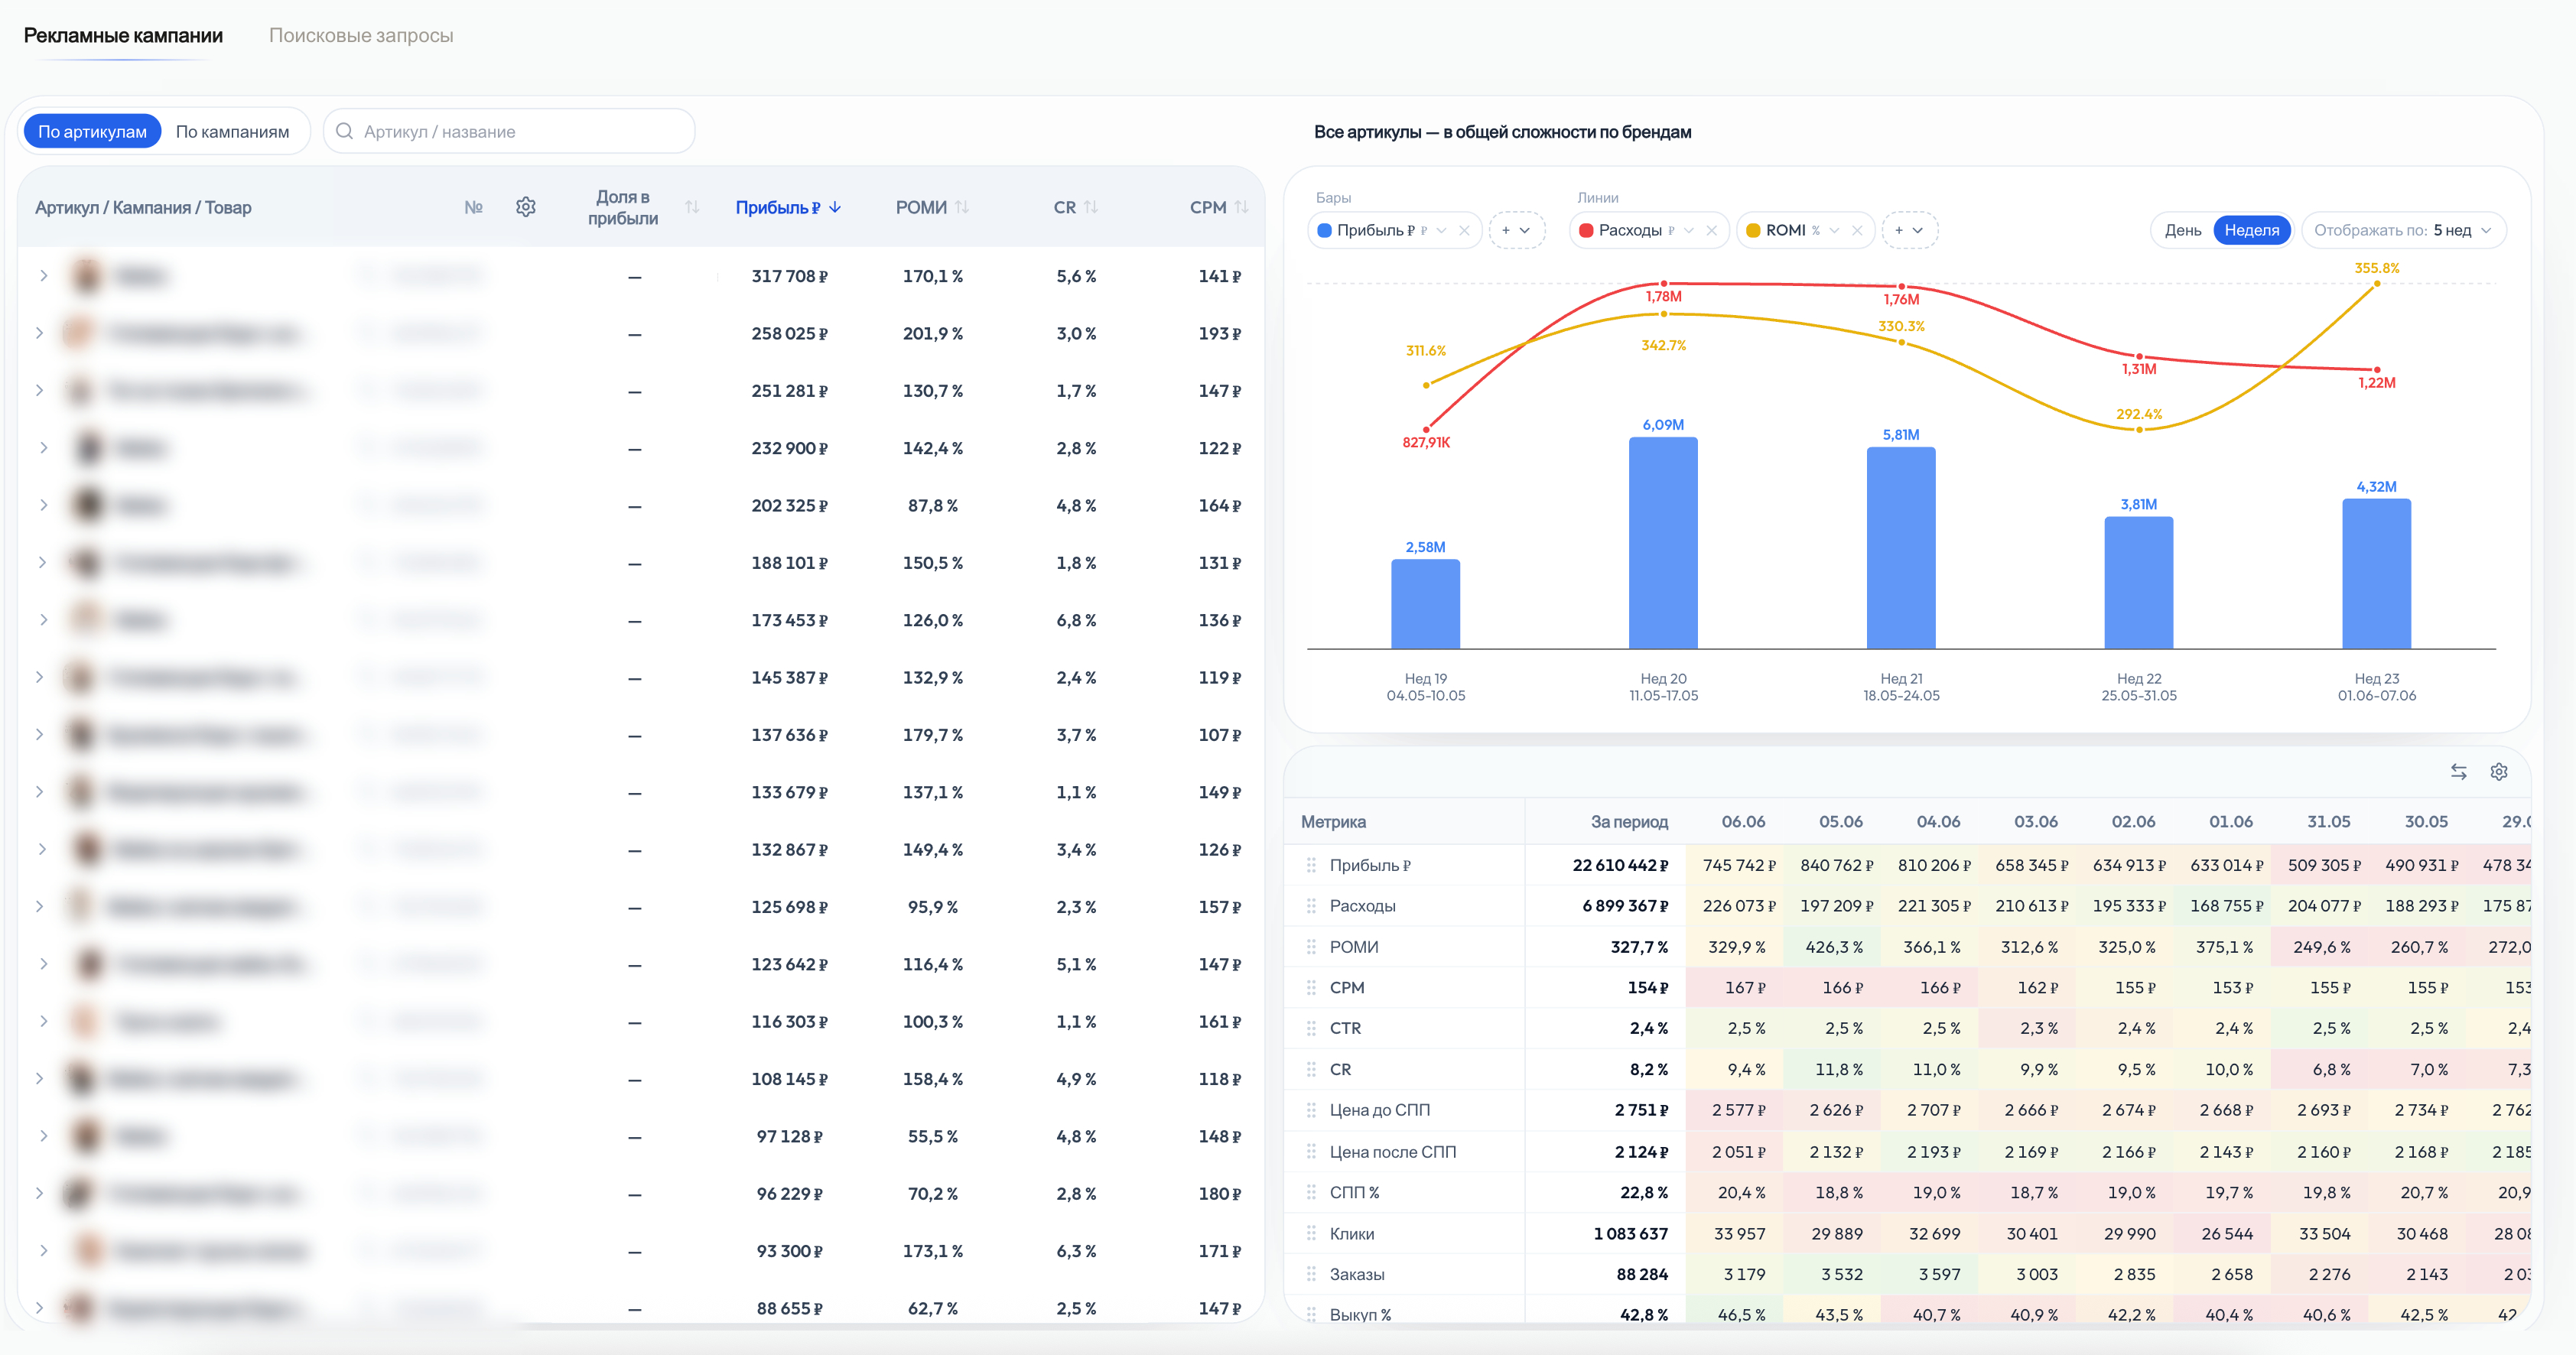Select По артикулам view
This screenshot has width=2576, height=1355.
[92, 131]
